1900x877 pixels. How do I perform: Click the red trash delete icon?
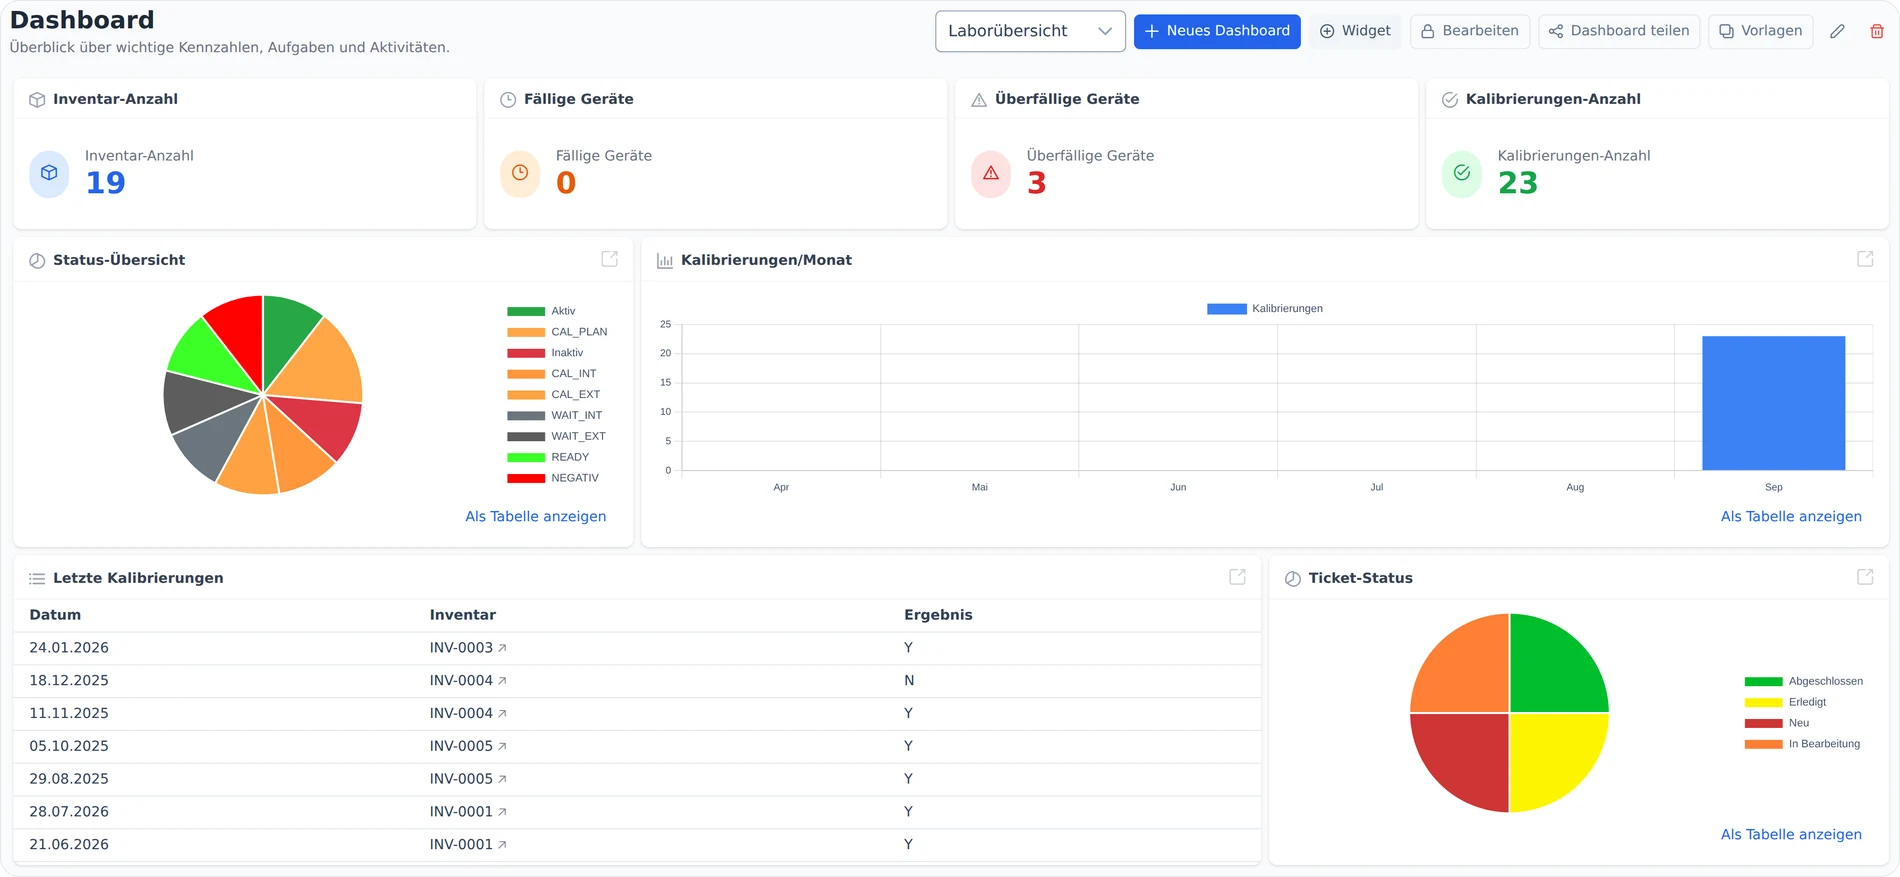(1877, 31)
